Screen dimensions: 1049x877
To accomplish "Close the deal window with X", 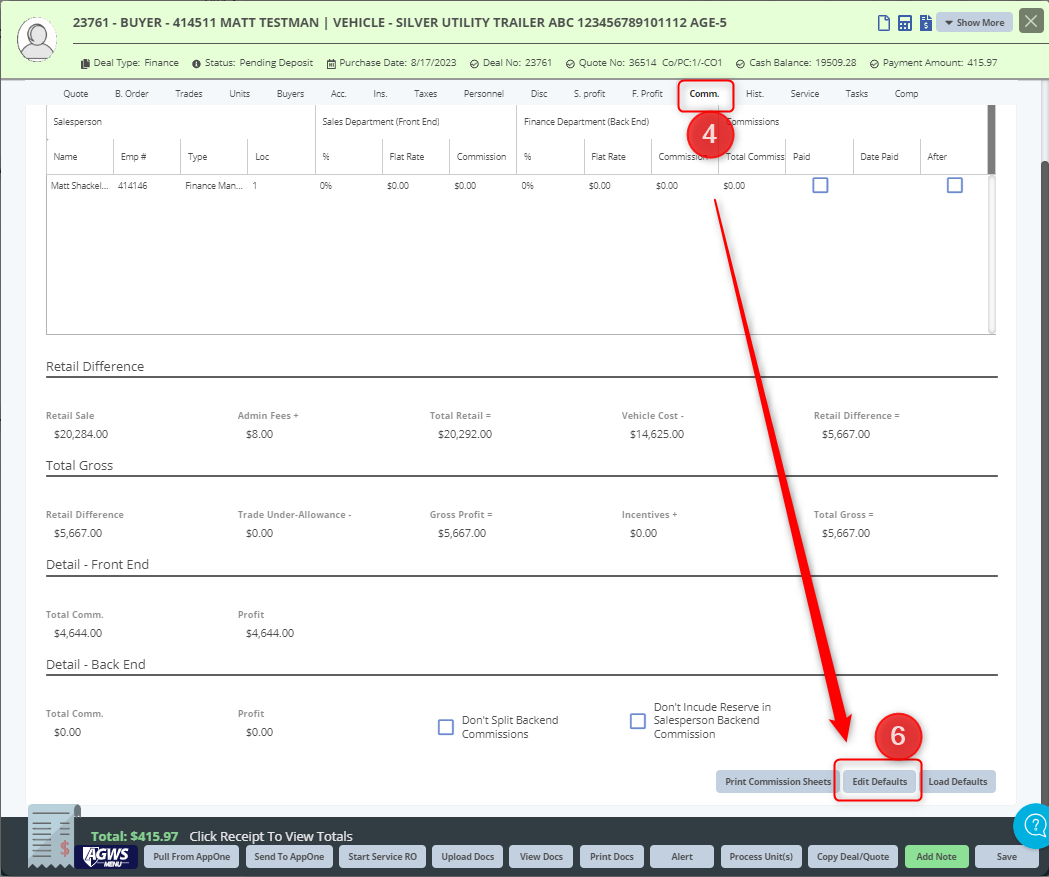I will click(x=1031, y=21).
